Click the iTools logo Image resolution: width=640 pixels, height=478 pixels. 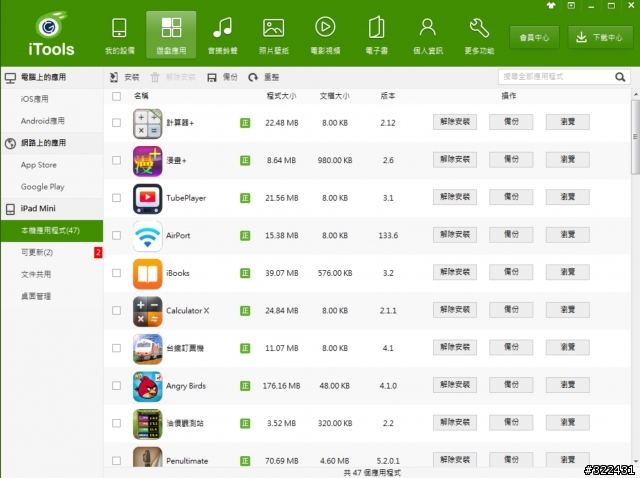[51, 34]
